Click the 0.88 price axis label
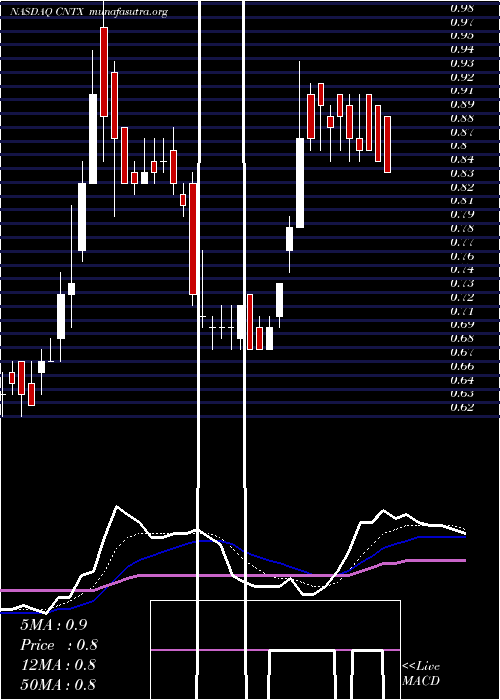The image size is (500, 700). point(462,118)
